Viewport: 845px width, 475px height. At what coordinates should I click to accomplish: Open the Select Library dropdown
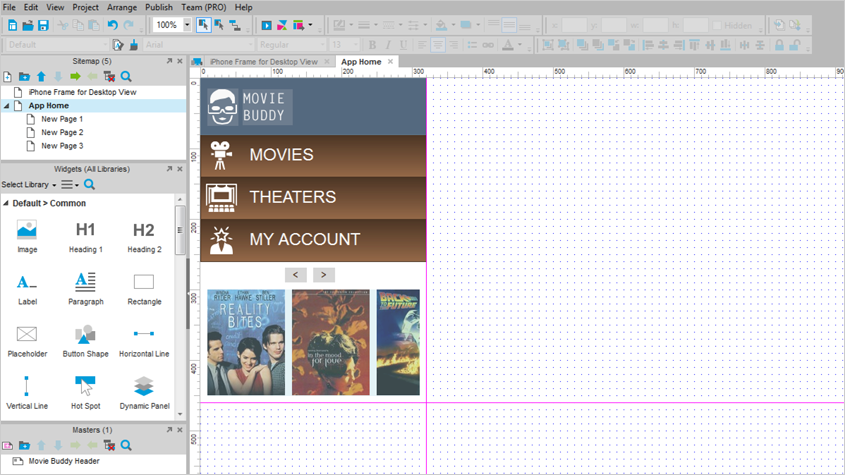pos(28,185)
